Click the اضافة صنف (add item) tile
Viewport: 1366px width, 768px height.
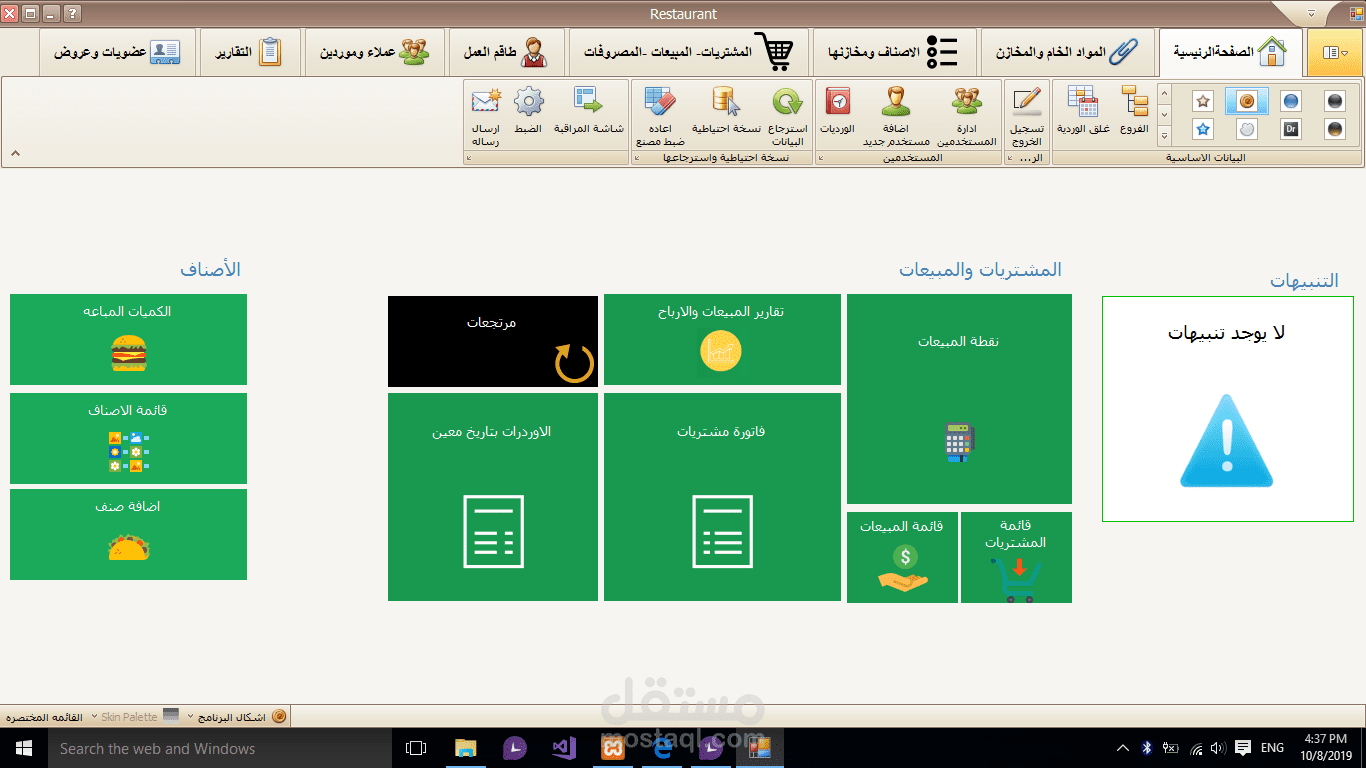pyautogui.click(x=127, y=534)
